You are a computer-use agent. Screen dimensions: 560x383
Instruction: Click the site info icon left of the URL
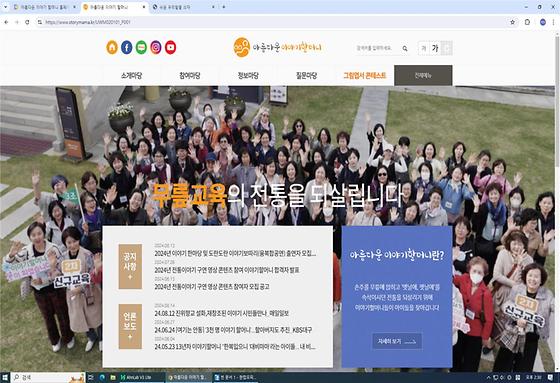40,22
